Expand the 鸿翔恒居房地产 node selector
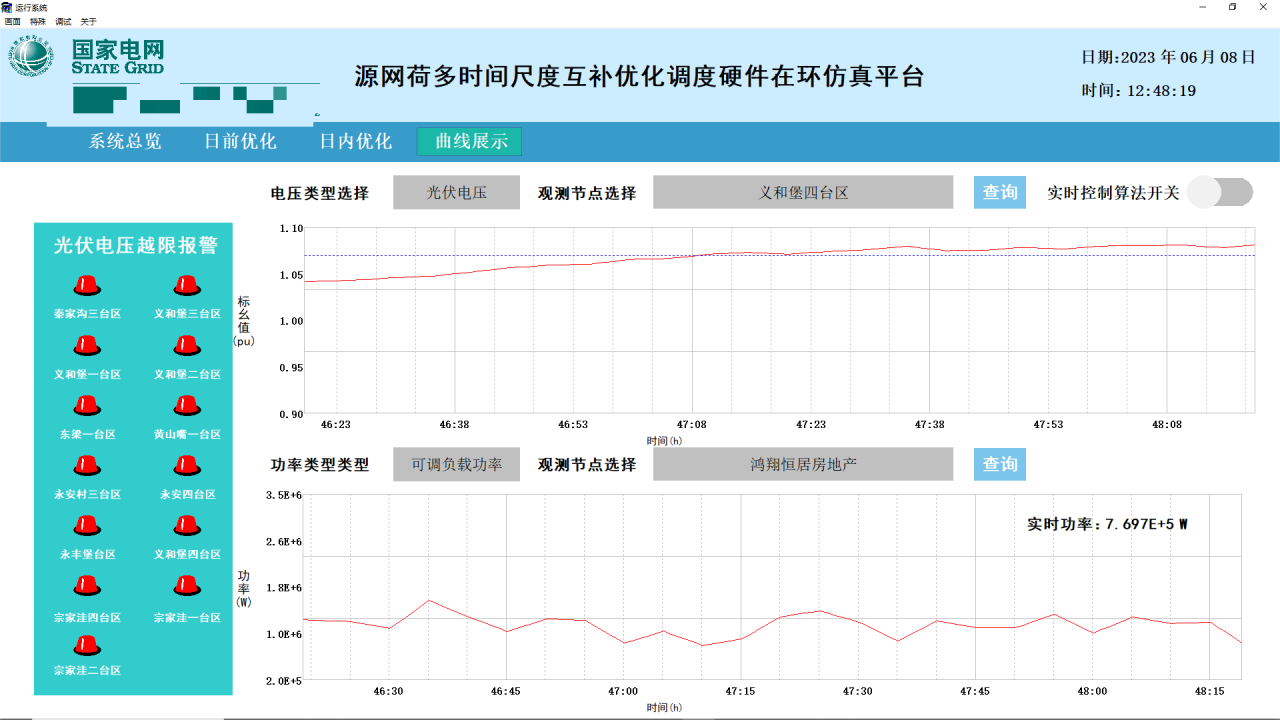 (803, 464)
